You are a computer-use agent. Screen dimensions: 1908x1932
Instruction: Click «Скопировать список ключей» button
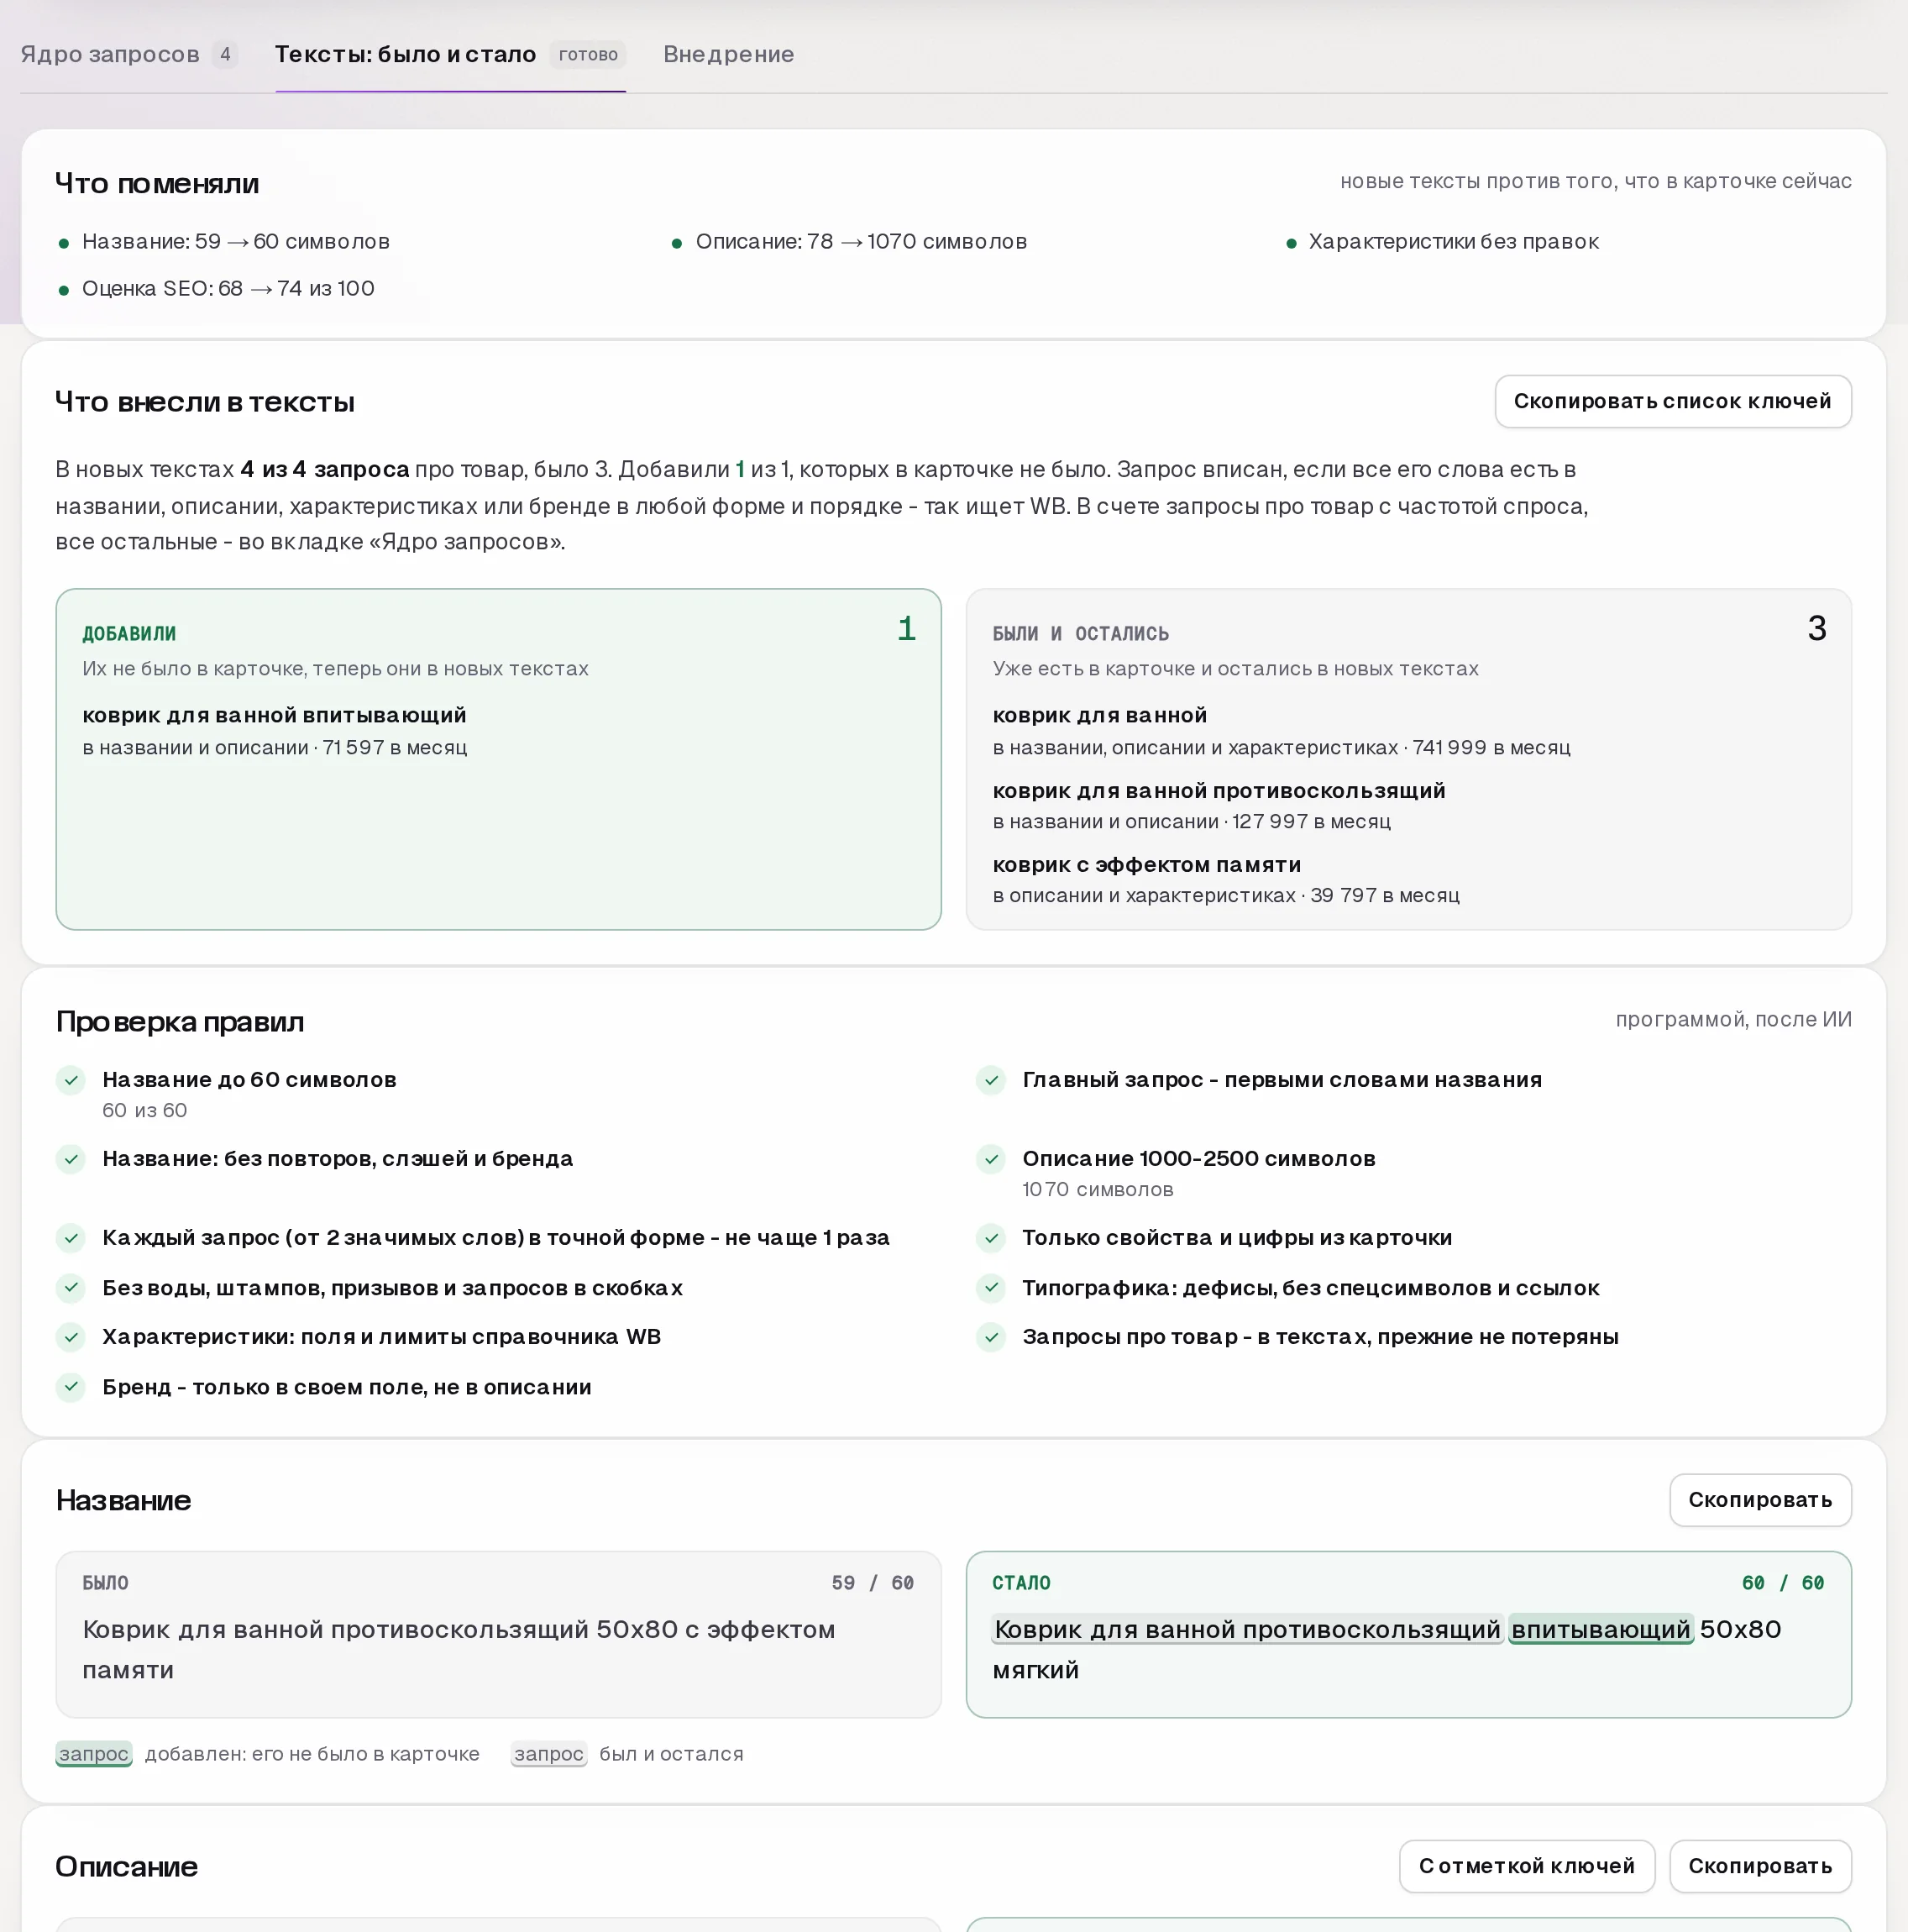[x=1672, y=401]
